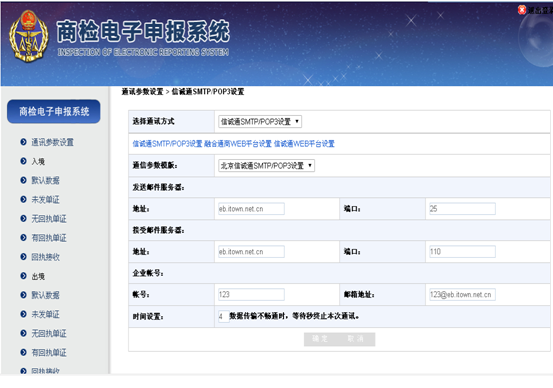Select the 有回执单证 item under 入境
Screen dimensions: 553x388
[49, 238]
